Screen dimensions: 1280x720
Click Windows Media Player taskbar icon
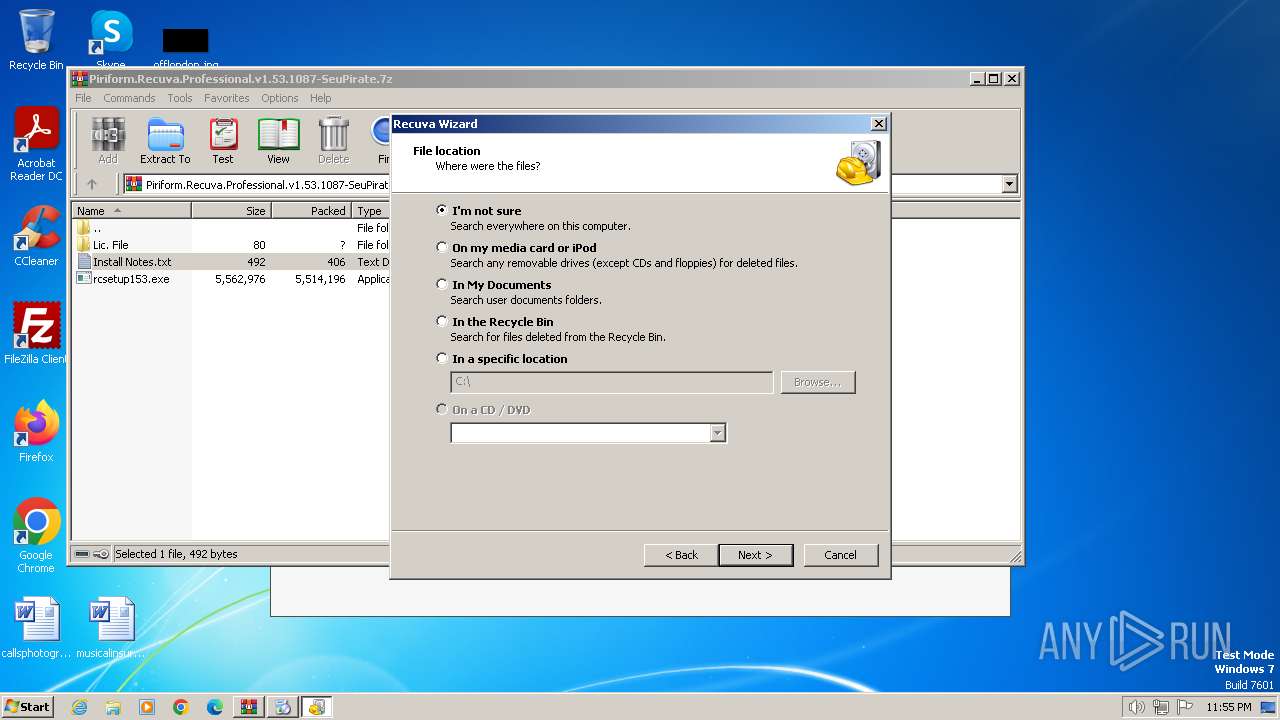[147, 707]
